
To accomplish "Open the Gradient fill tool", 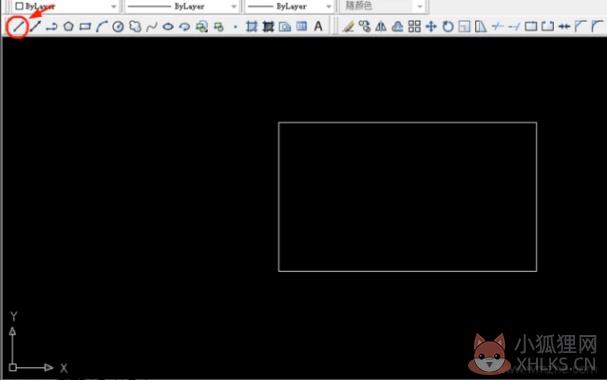I will pos(268,27).
